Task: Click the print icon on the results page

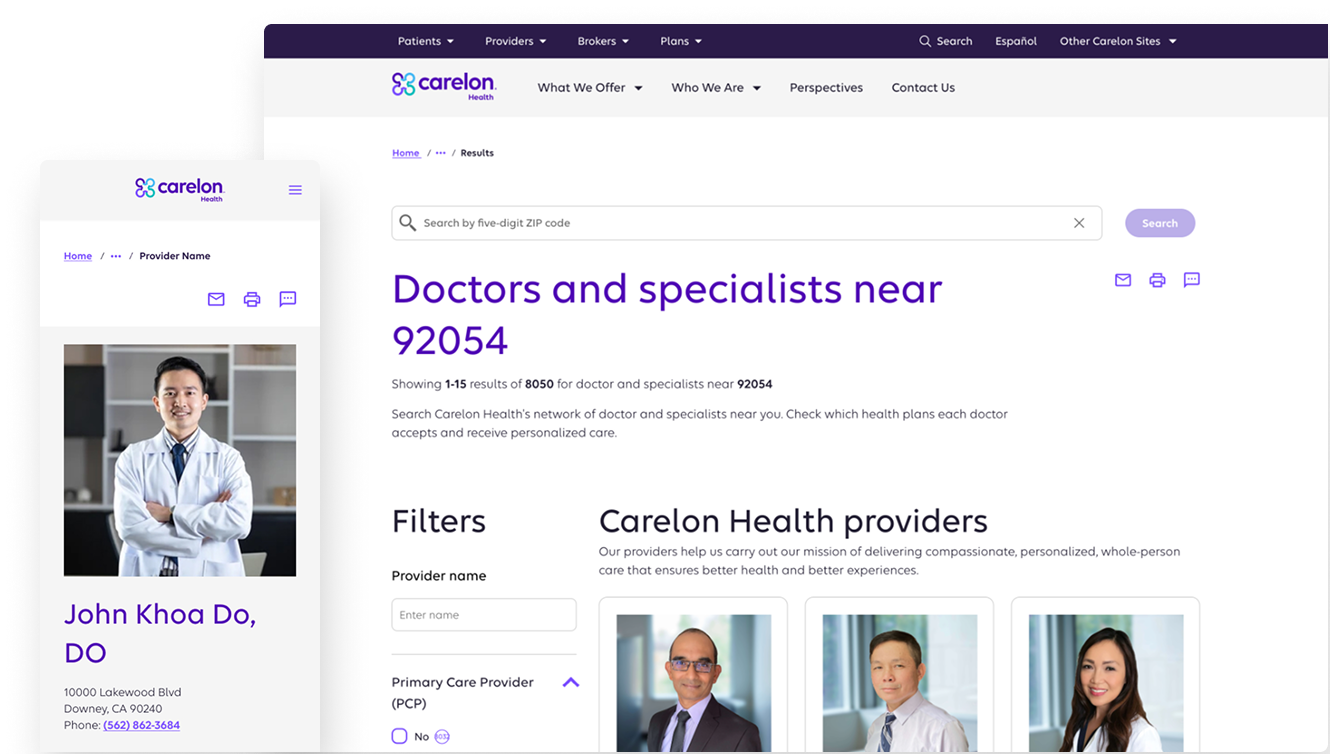Action: 1157,280
